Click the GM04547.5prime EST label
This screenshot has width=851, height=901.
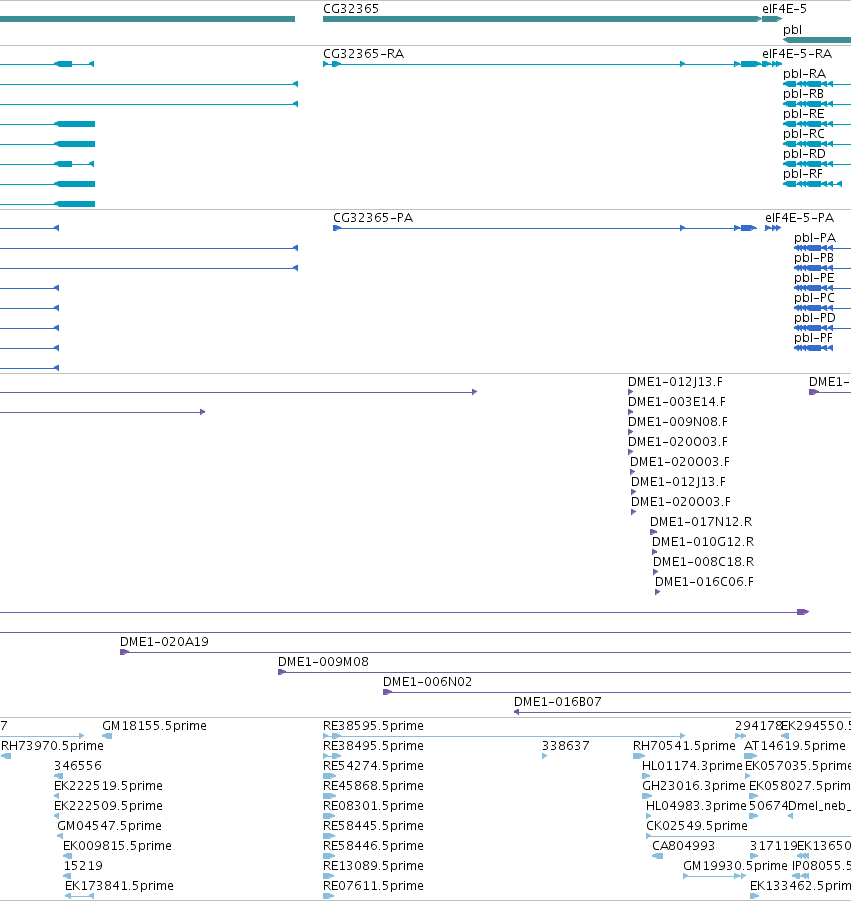coord(109,826)
